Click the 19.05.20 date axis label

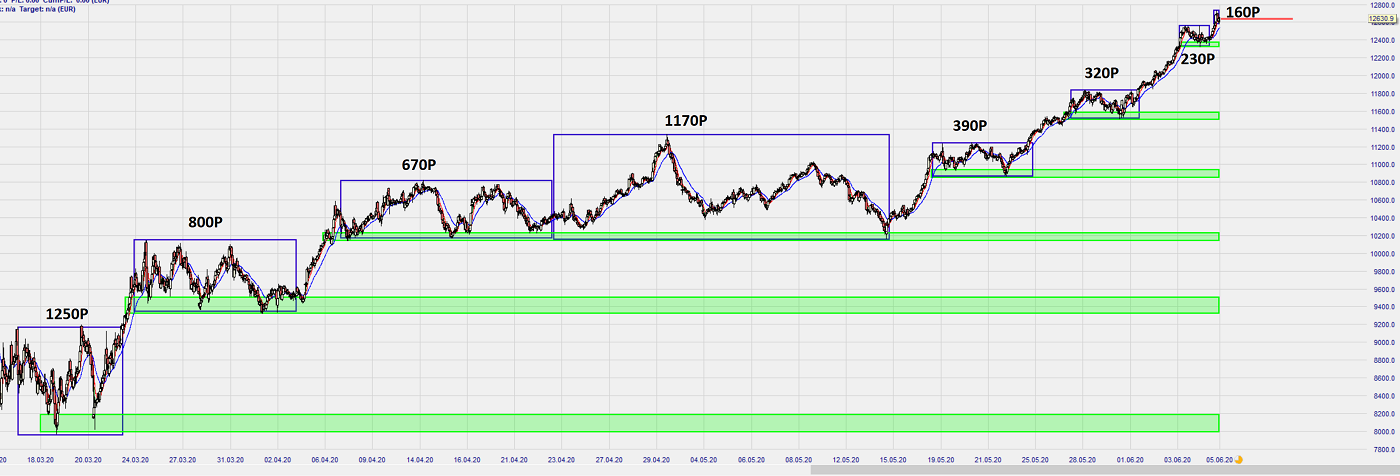click(x=940, y=460)
